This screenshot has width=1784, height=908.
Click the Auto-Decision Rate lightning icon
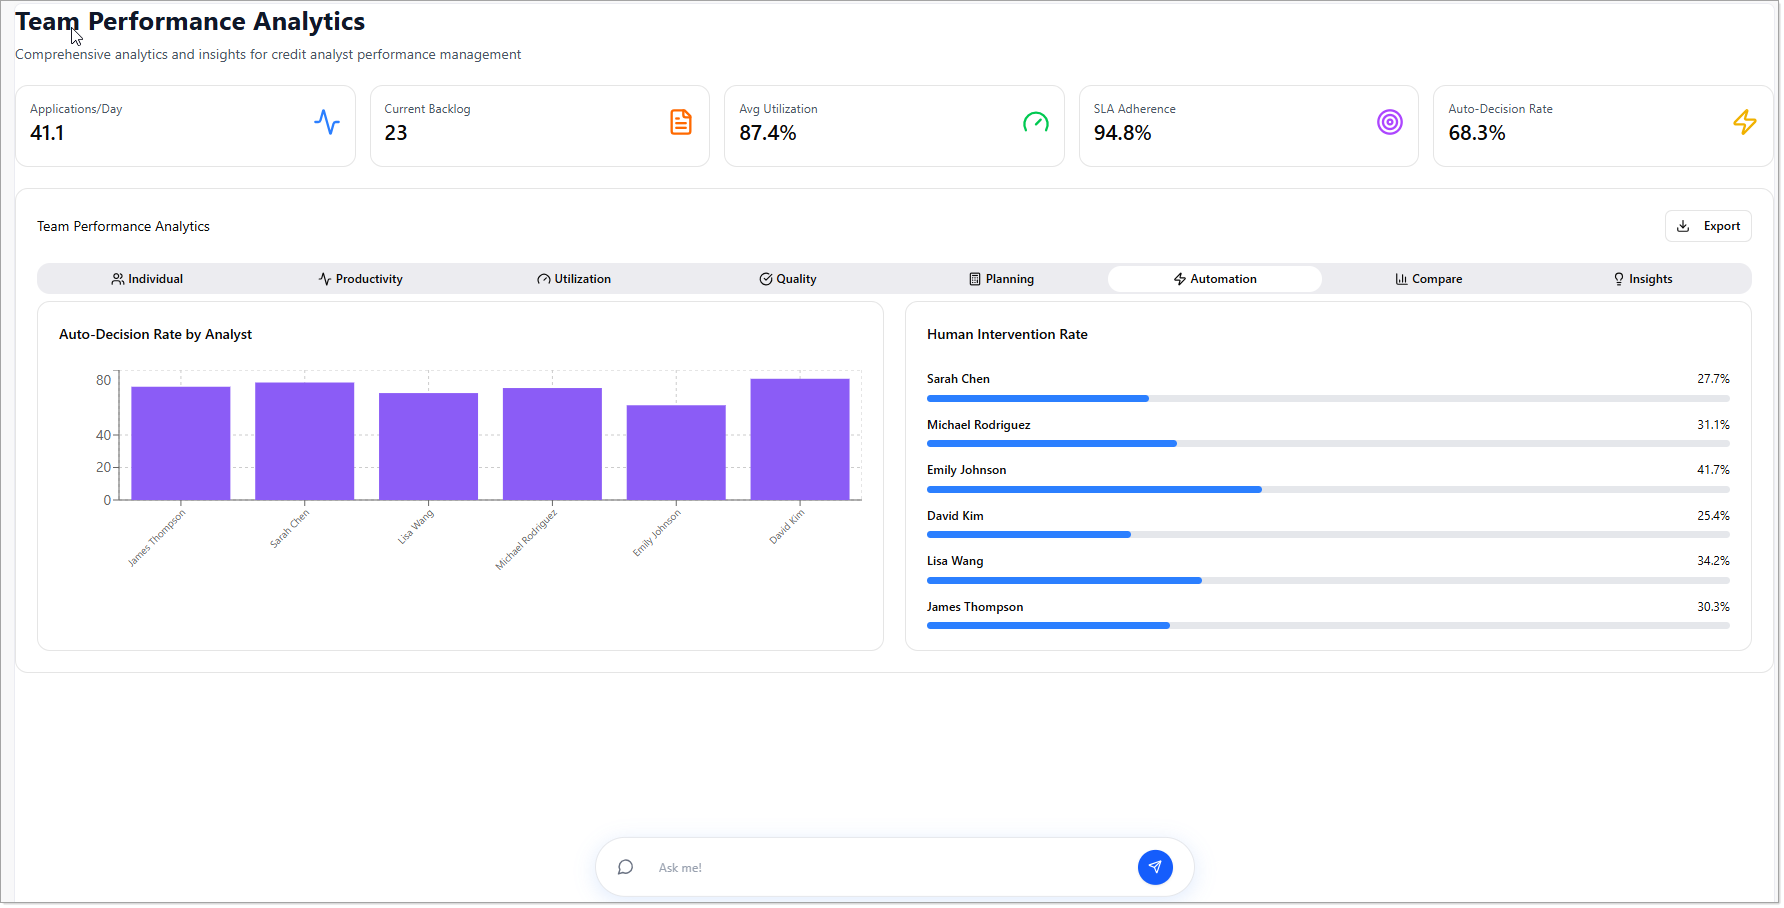click(1744, 122)
